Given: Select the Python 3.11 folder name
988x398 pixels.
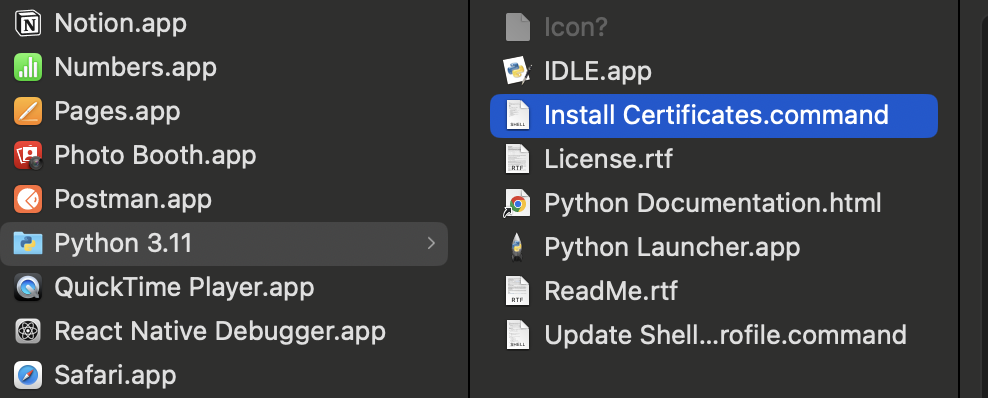Looking at the screenshot, I should (124, 244).
